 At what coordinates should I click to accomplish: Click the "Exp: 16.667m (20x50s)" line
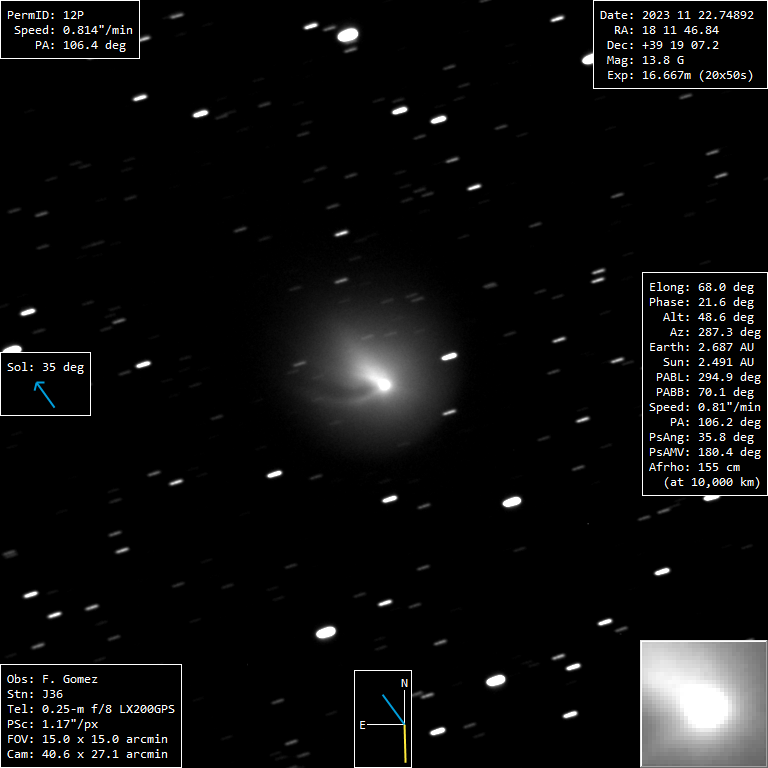680,75
